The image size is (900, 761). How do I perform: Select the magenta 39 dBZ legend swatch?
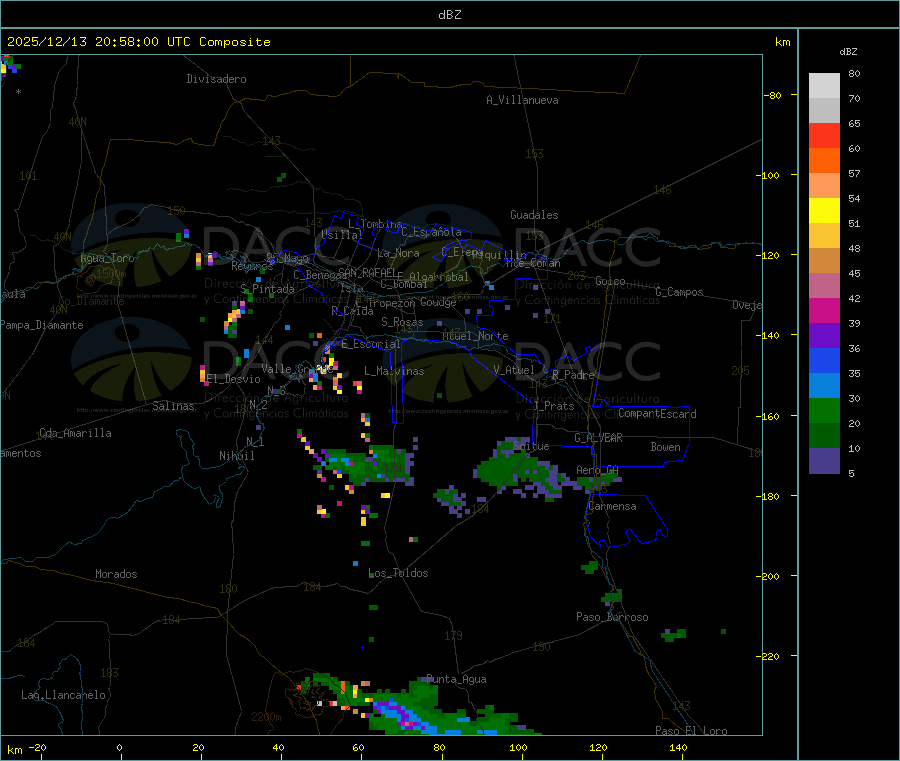(x=824, y=310)
